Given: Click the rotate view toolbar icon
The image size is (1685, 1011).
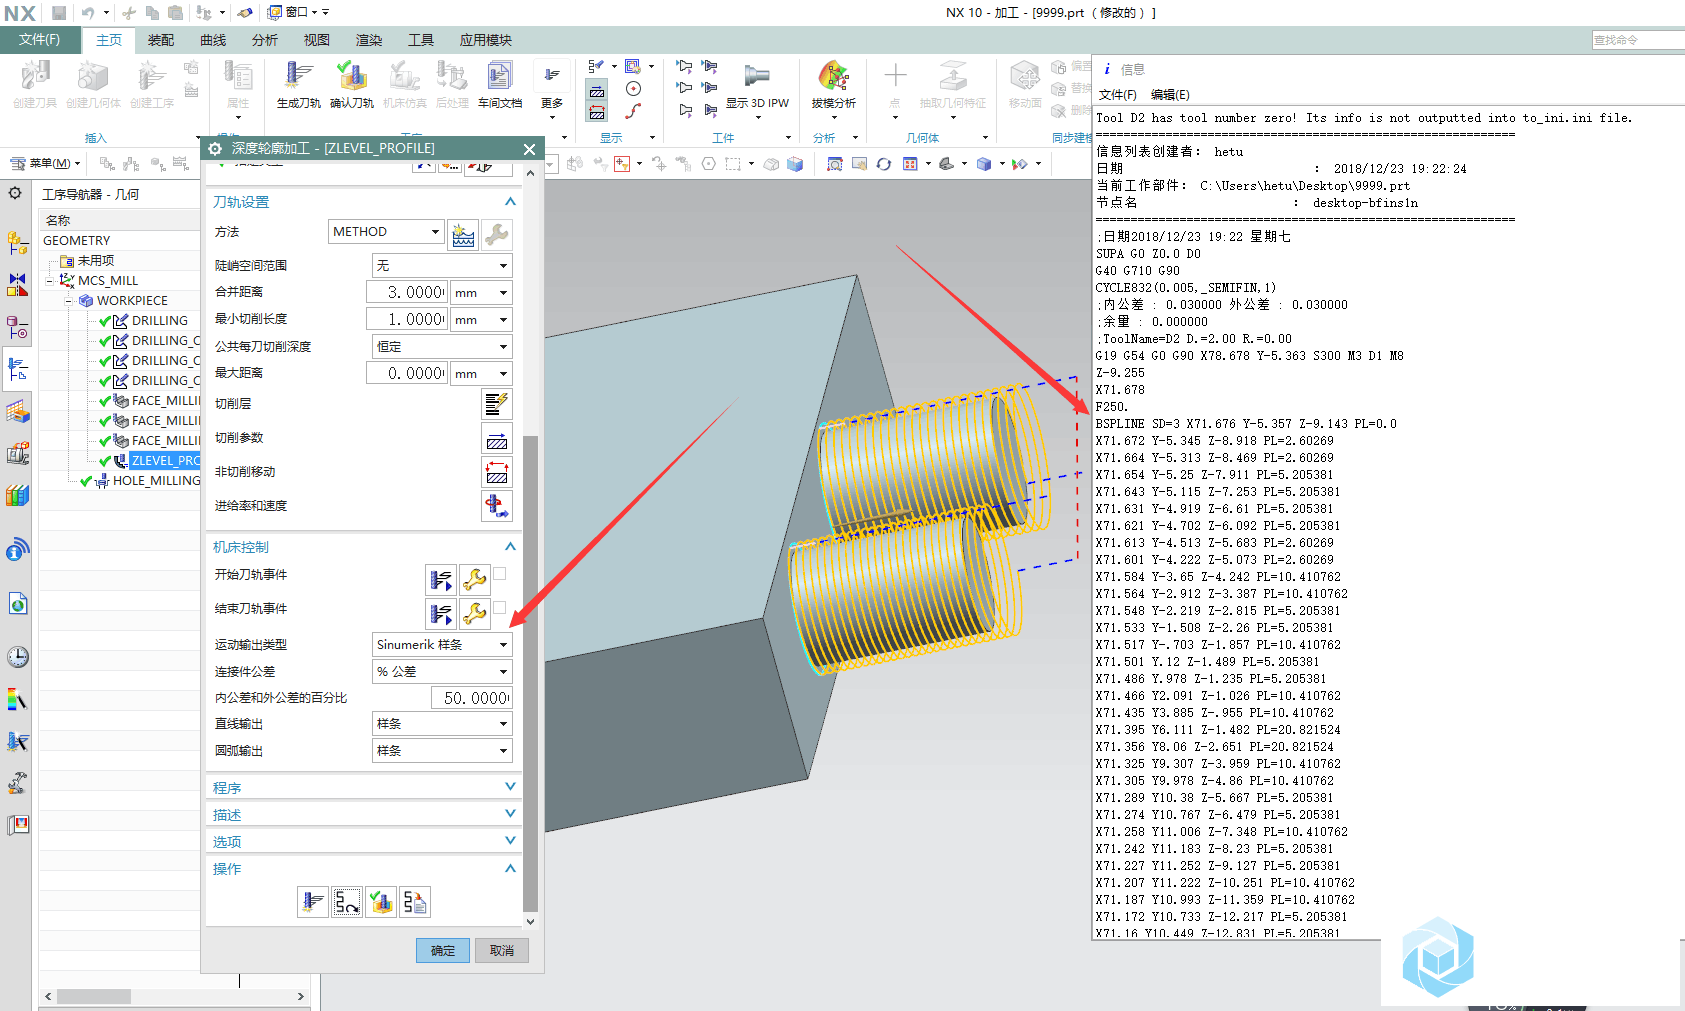Looking at the screenshot, I should pos(884,164).
